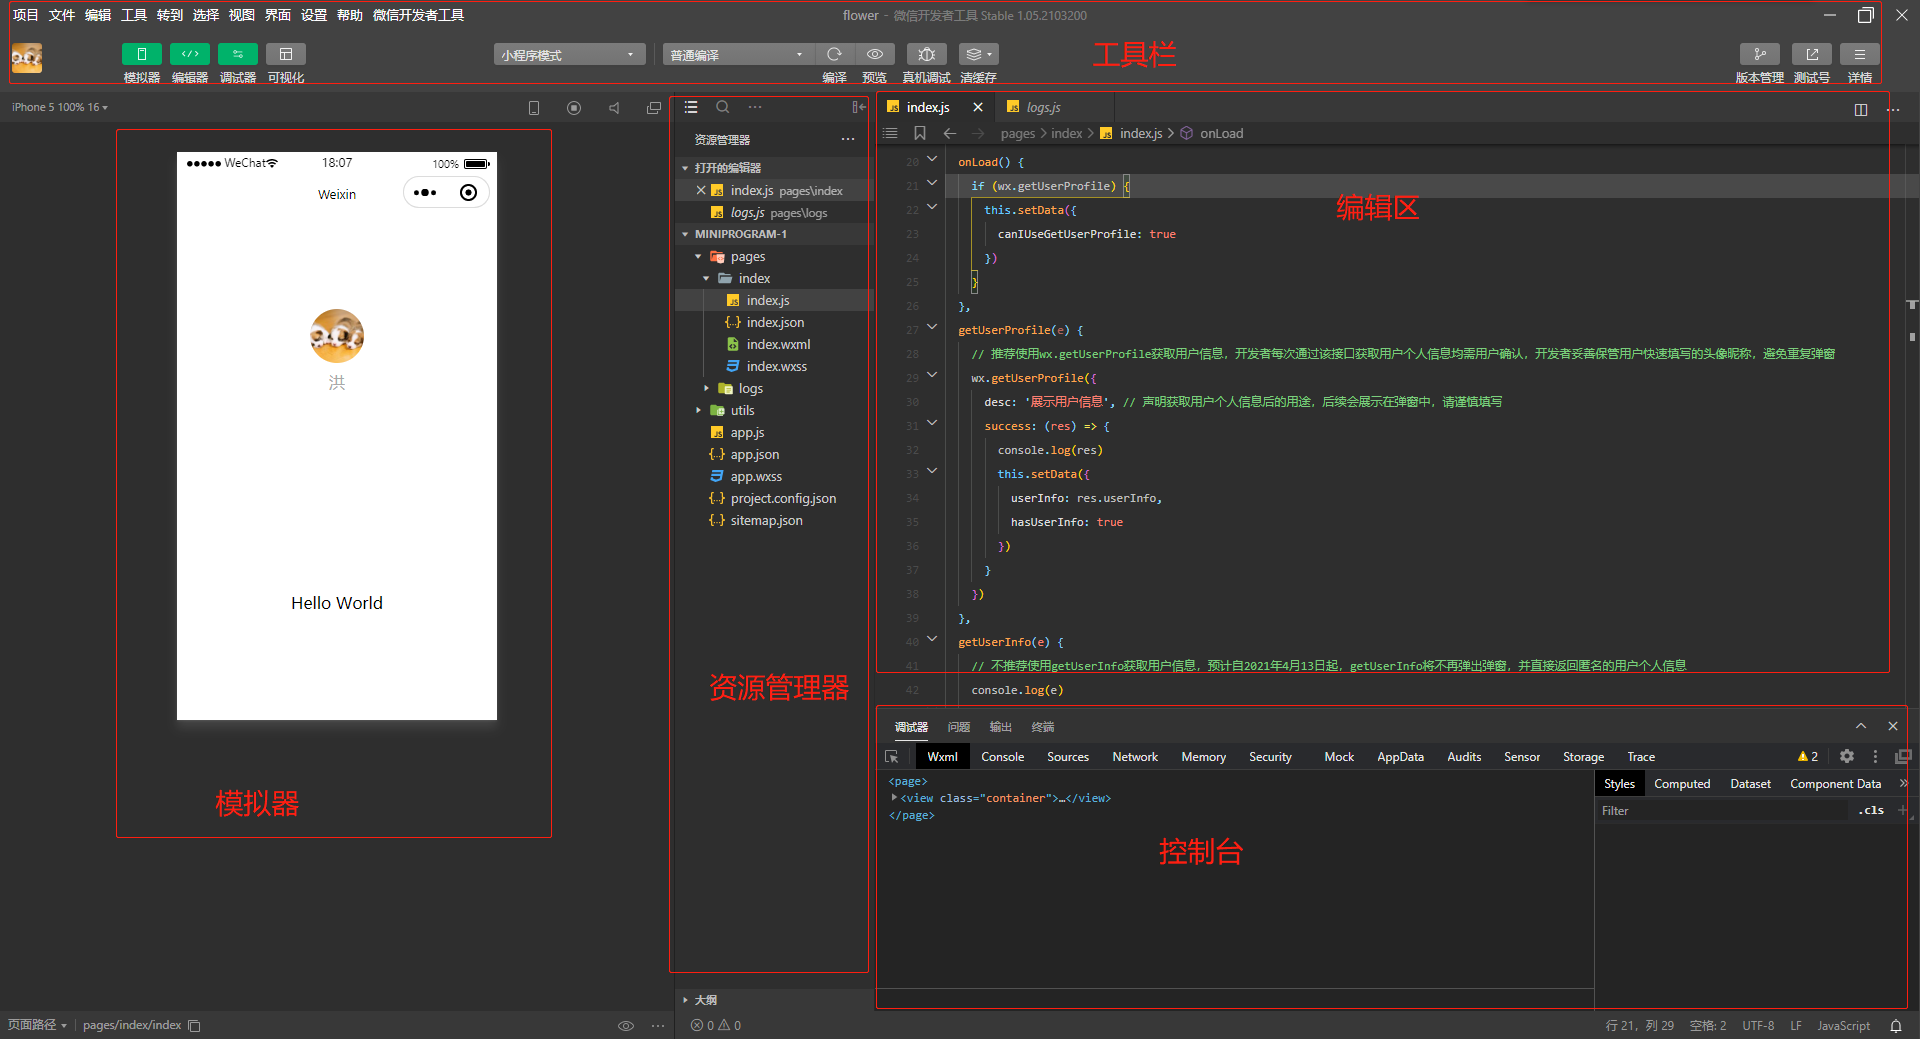Select the element inspector arrow in debugger
The width and height of the screenshot is (1920, 1039).
892,757
